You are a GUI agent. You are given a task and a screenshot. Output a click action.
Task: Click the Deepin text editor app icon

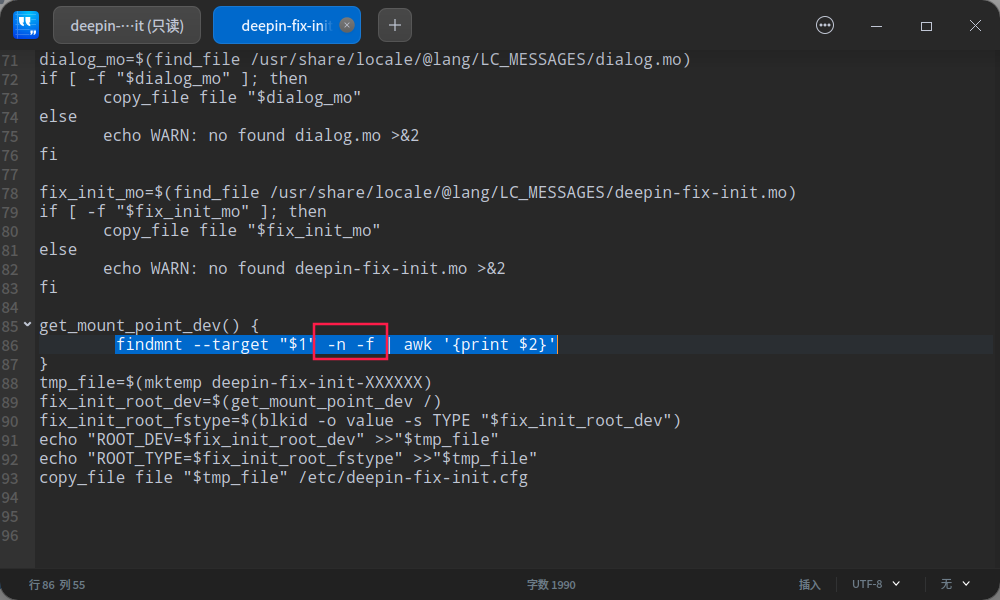(x=26, y=25)
